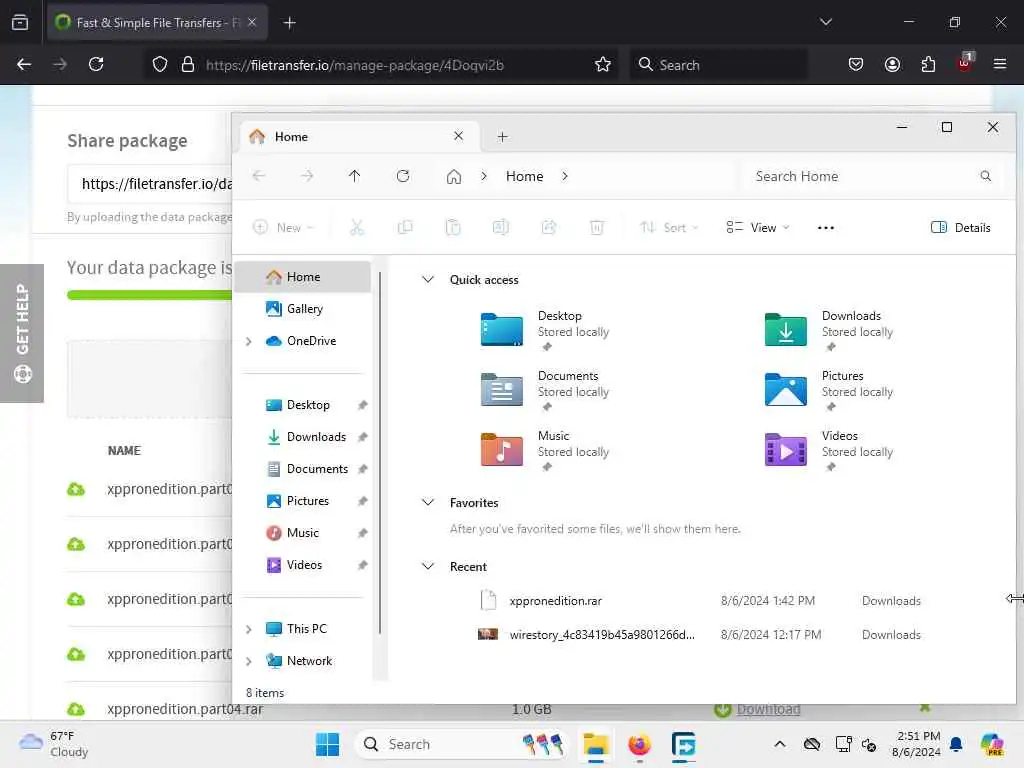1024x768 pixels.
Task: Expand This PC in navigation pane
Action: click(x=248, y=629)
